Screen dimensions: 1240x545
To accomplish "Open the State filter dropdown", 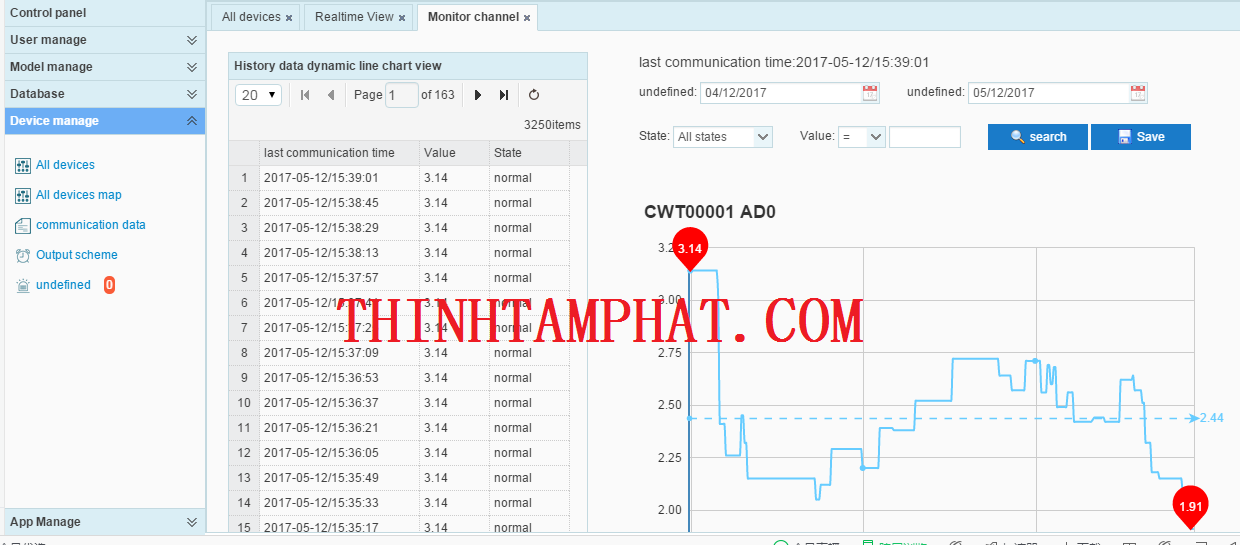I will click(722, 137).
